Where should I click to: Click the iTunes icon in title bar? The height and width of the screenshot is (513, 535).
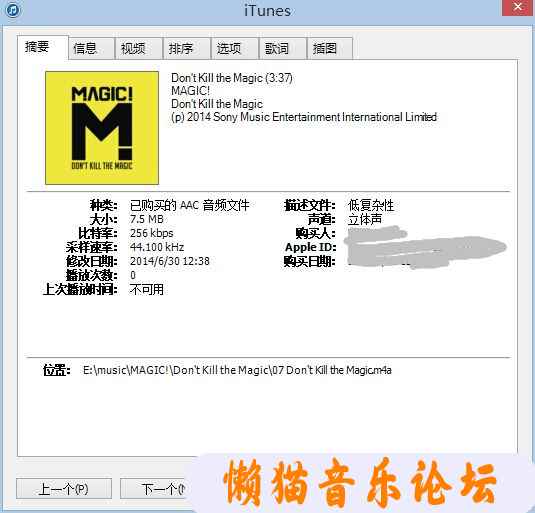coord(13,10)
